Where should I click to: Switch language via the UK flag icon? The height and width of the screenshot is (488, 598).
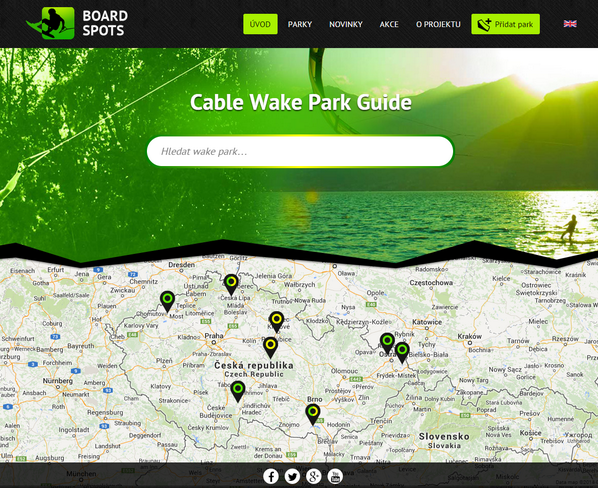click(570, 24)
